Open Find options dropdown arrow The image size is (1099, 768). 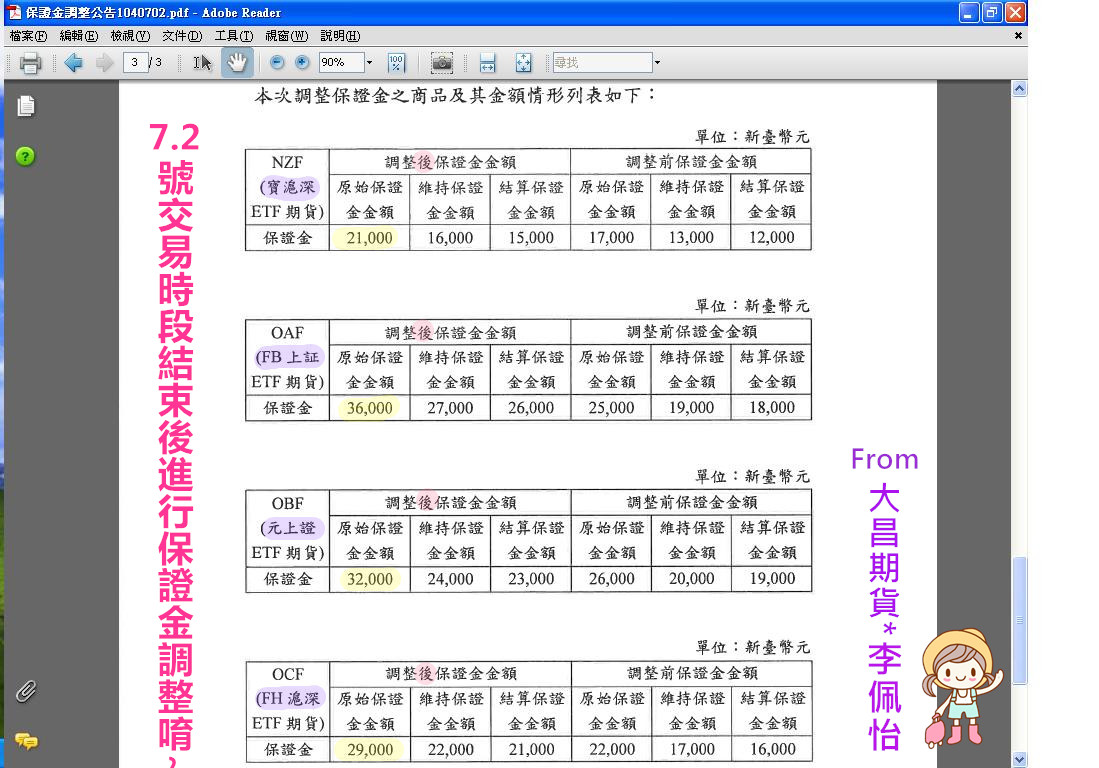pyautogui.click(x=657, y=62)
